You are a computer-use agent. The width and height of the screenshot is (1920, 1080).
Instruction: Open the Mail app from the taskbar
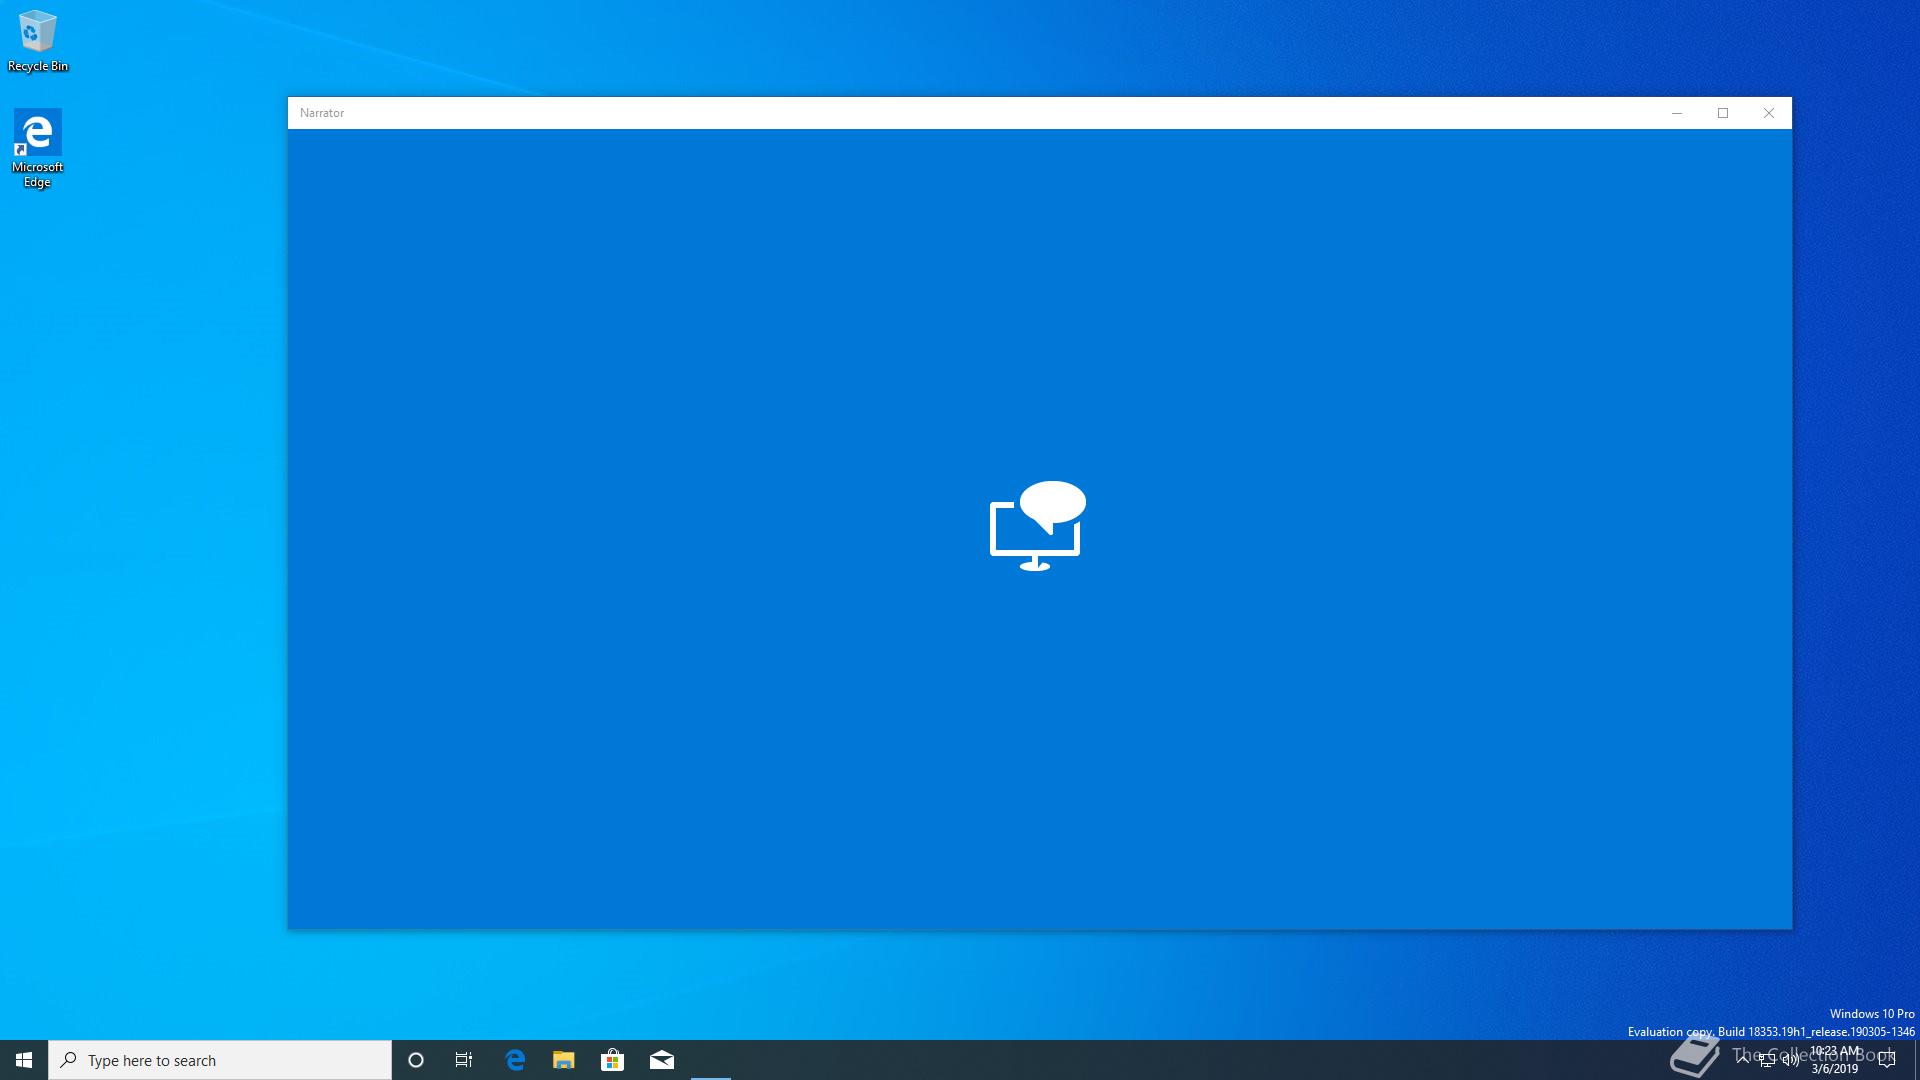662,1060
